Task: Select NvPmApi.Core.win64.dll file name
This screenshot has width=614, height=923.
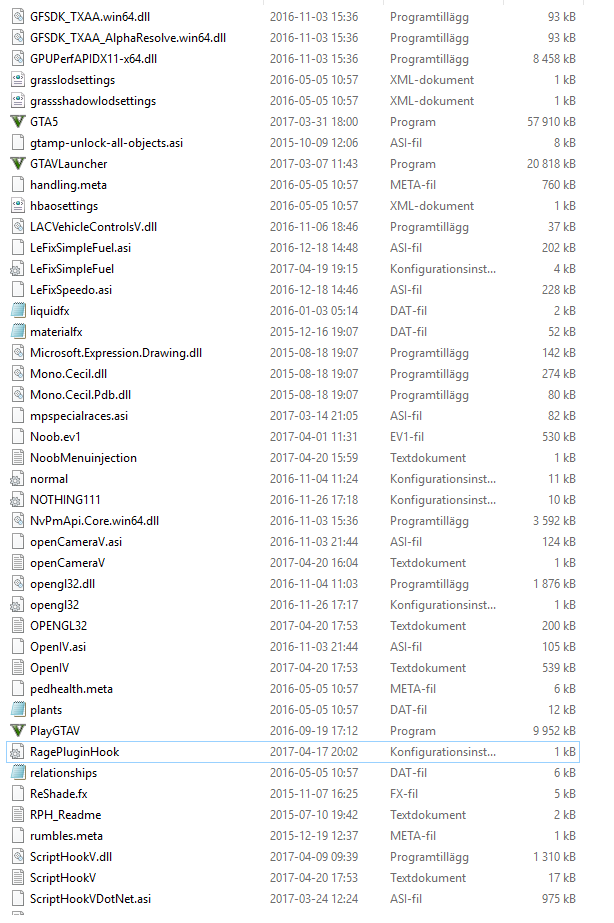Action: 94,520
